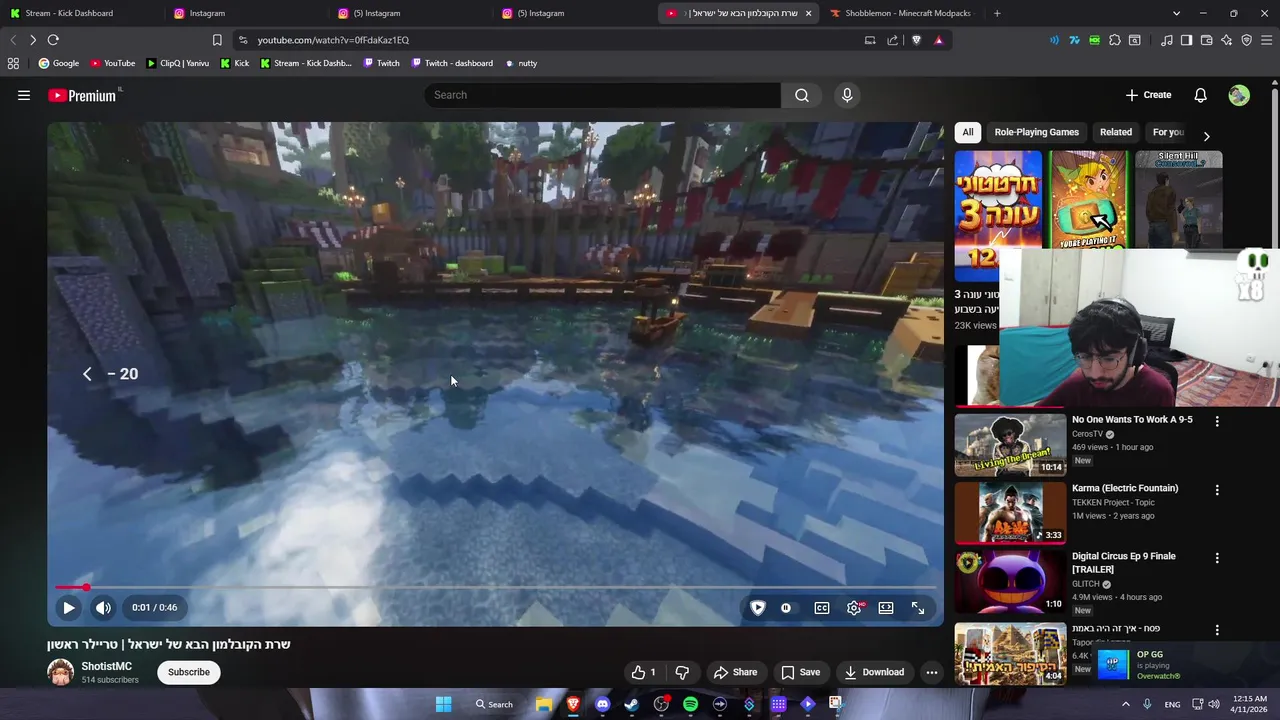Open the ShotistMC channel avatar
Screen dimensions: 1280x720
tap(61, 672)
